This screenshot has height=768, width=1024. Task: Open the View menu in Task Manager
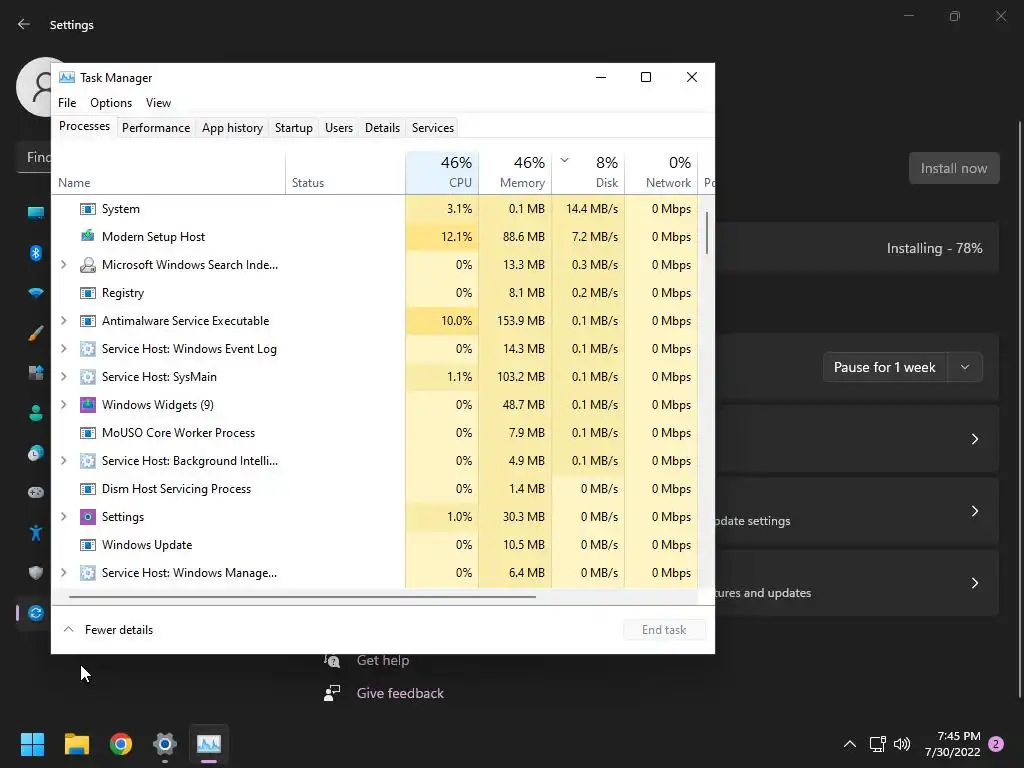pyautogui.click(x=158, y=103)
